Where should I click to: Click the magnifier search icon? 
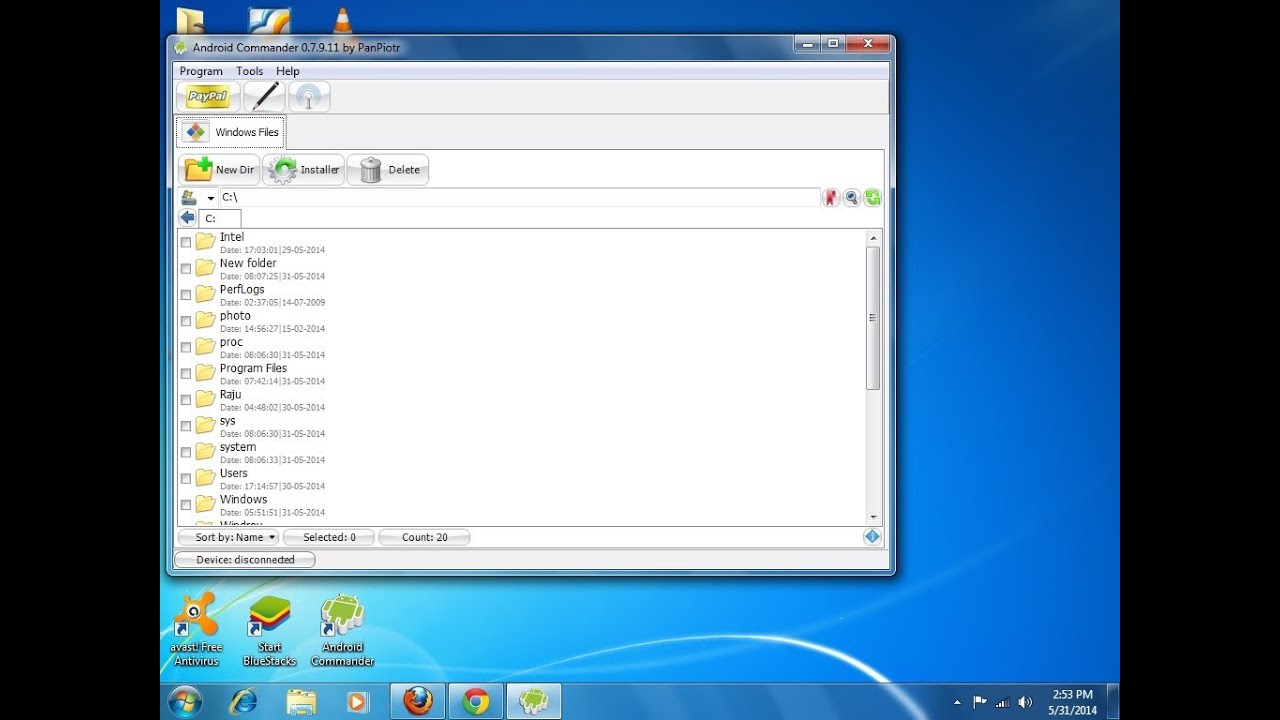(851, 198)
